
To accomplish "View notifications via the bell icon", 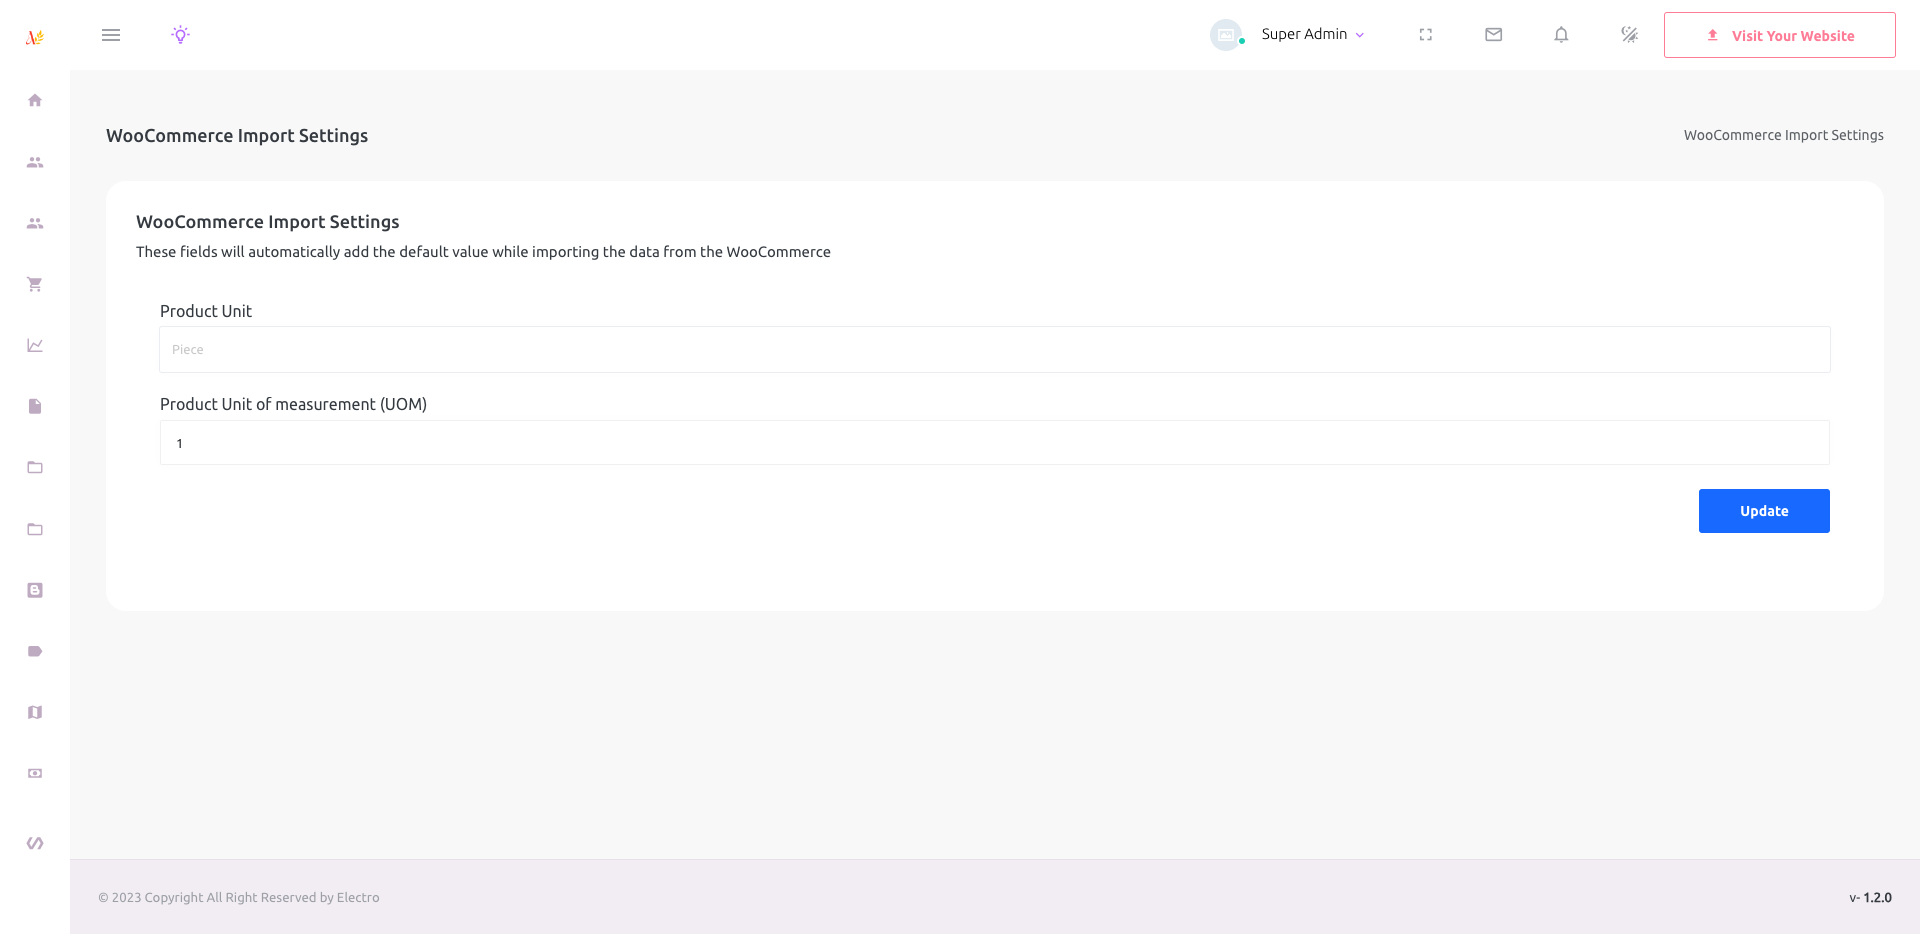I will pyautogui.click(x=1561, y=34).
